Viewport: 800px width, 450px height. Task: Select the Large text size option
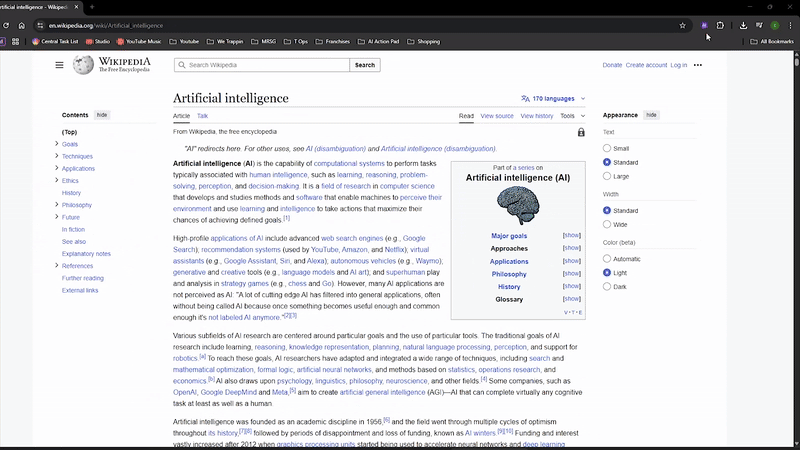(607, 176)
